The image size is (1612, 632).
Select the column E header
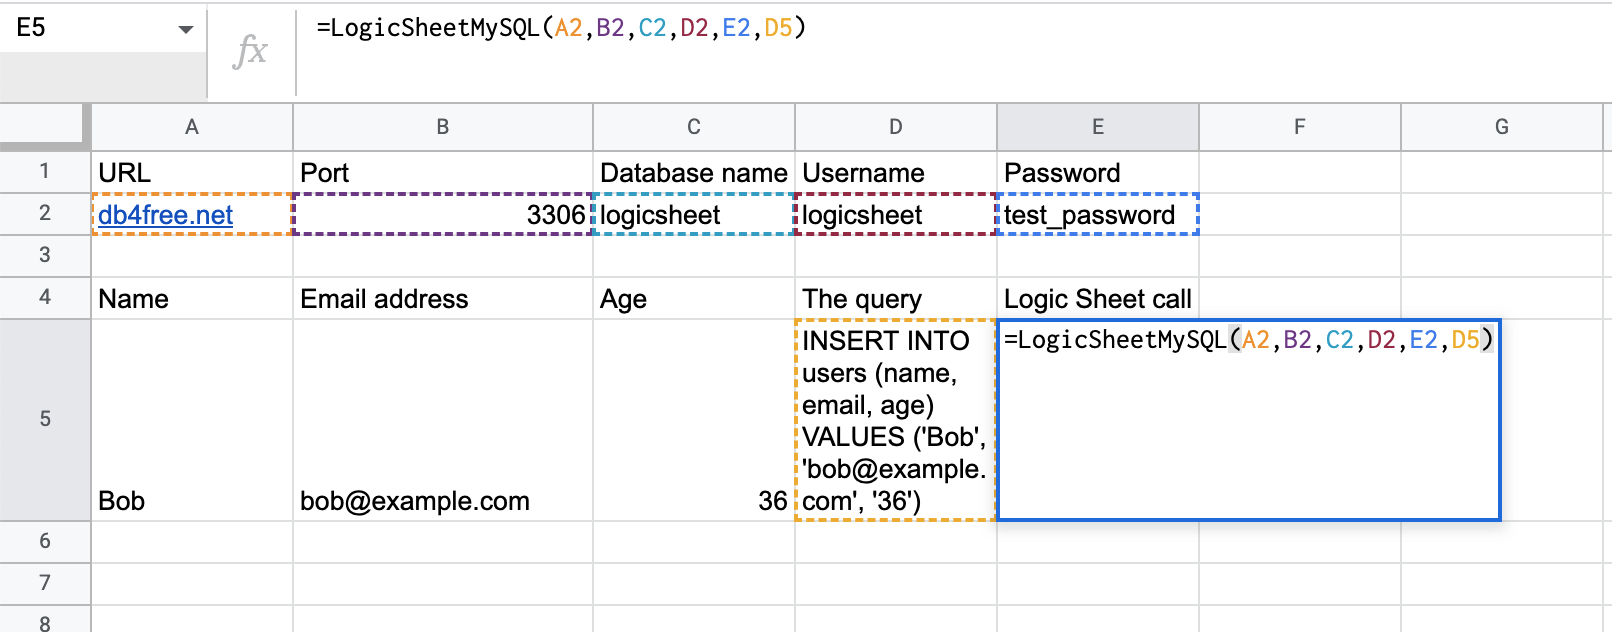coord(1098,127)
